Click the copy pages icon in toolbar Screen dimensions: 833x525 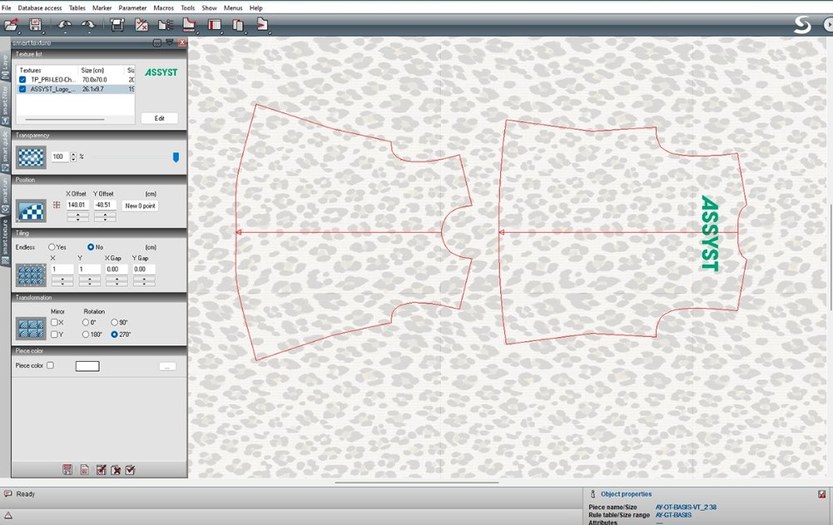coord(238,24)
